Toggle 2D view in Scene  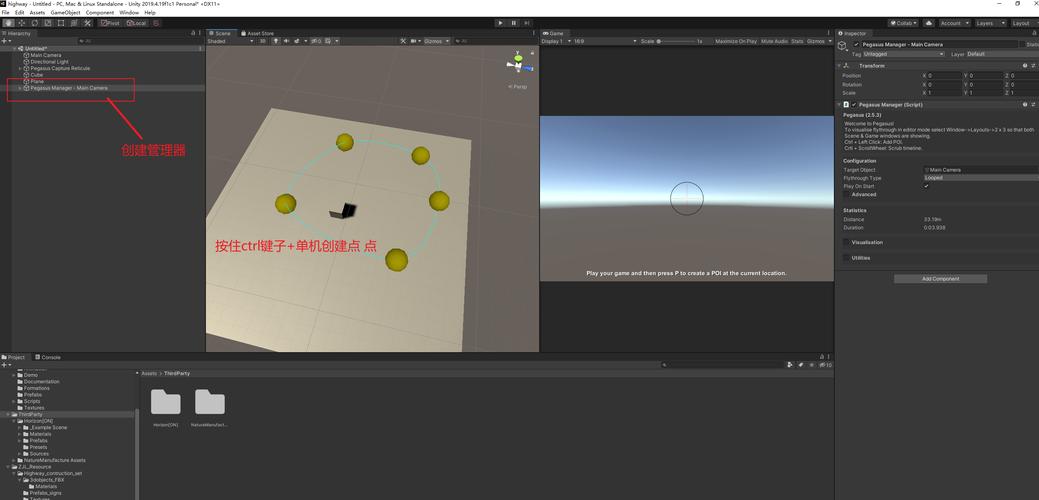(x=262, y=41)
